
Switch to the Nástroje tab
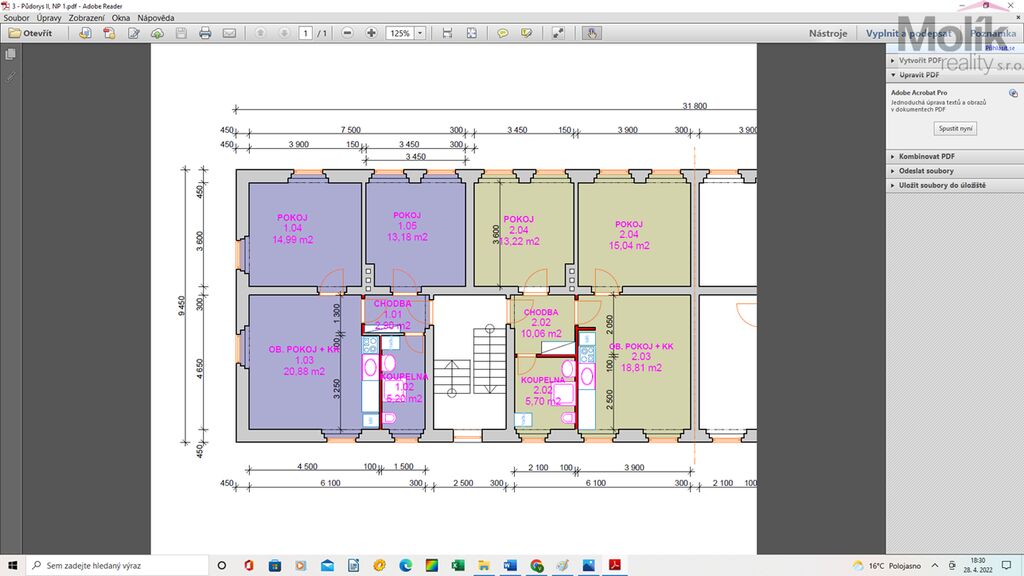tap(827, 33)
